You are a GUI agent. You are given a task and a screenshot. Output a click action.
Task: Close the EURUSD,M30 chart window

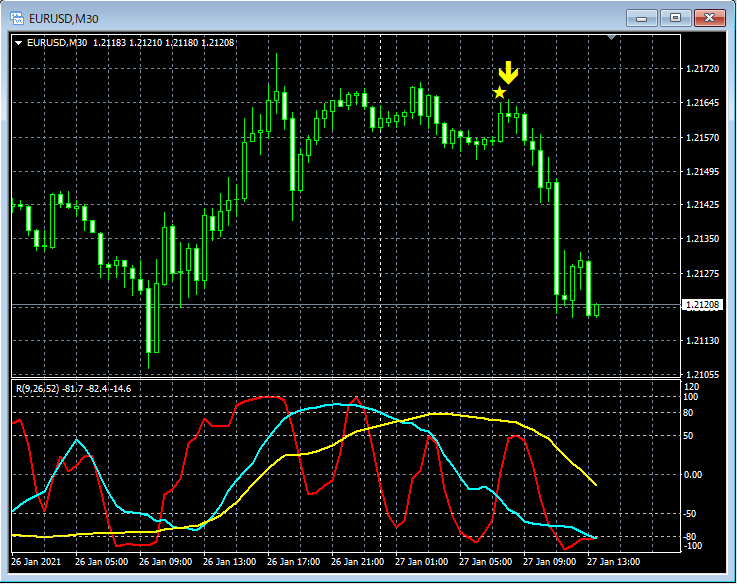(710, 18)
